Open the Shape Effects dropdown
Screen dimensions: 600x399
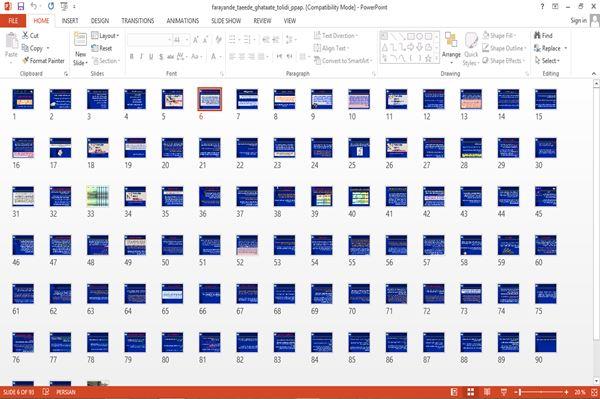[504, 60]
